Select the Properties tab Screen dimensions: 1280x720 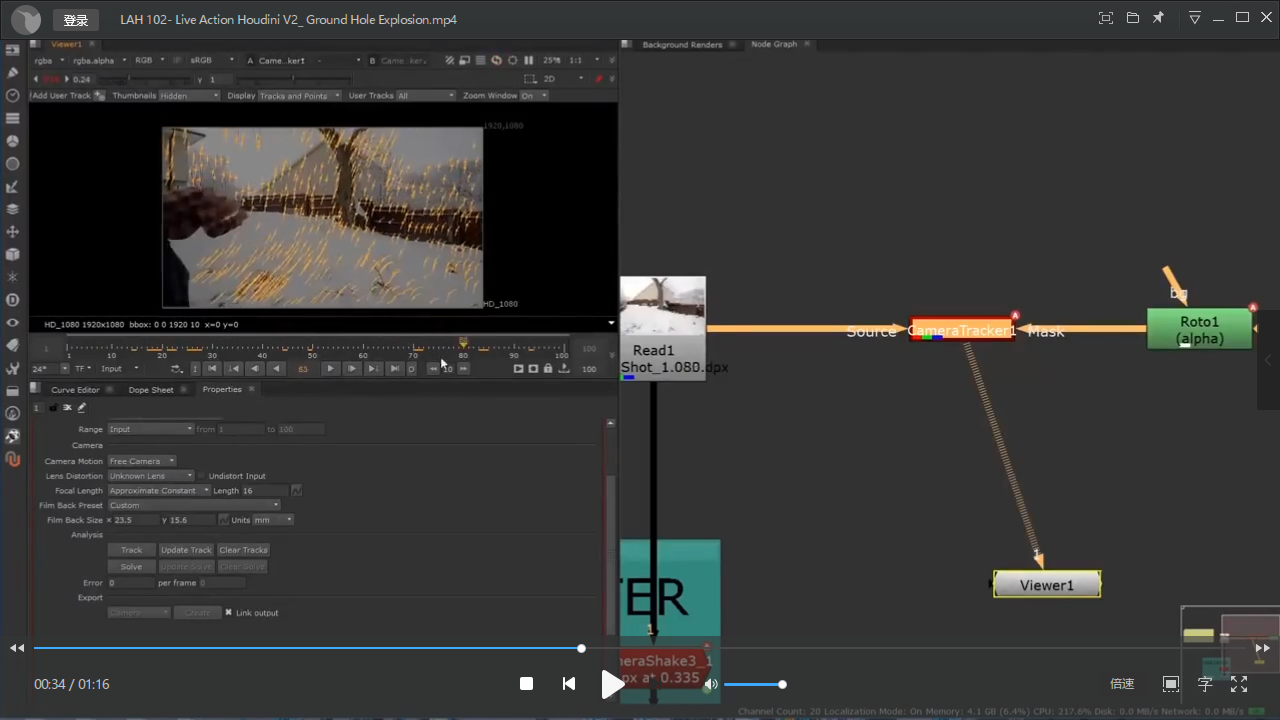click(222, 390)
